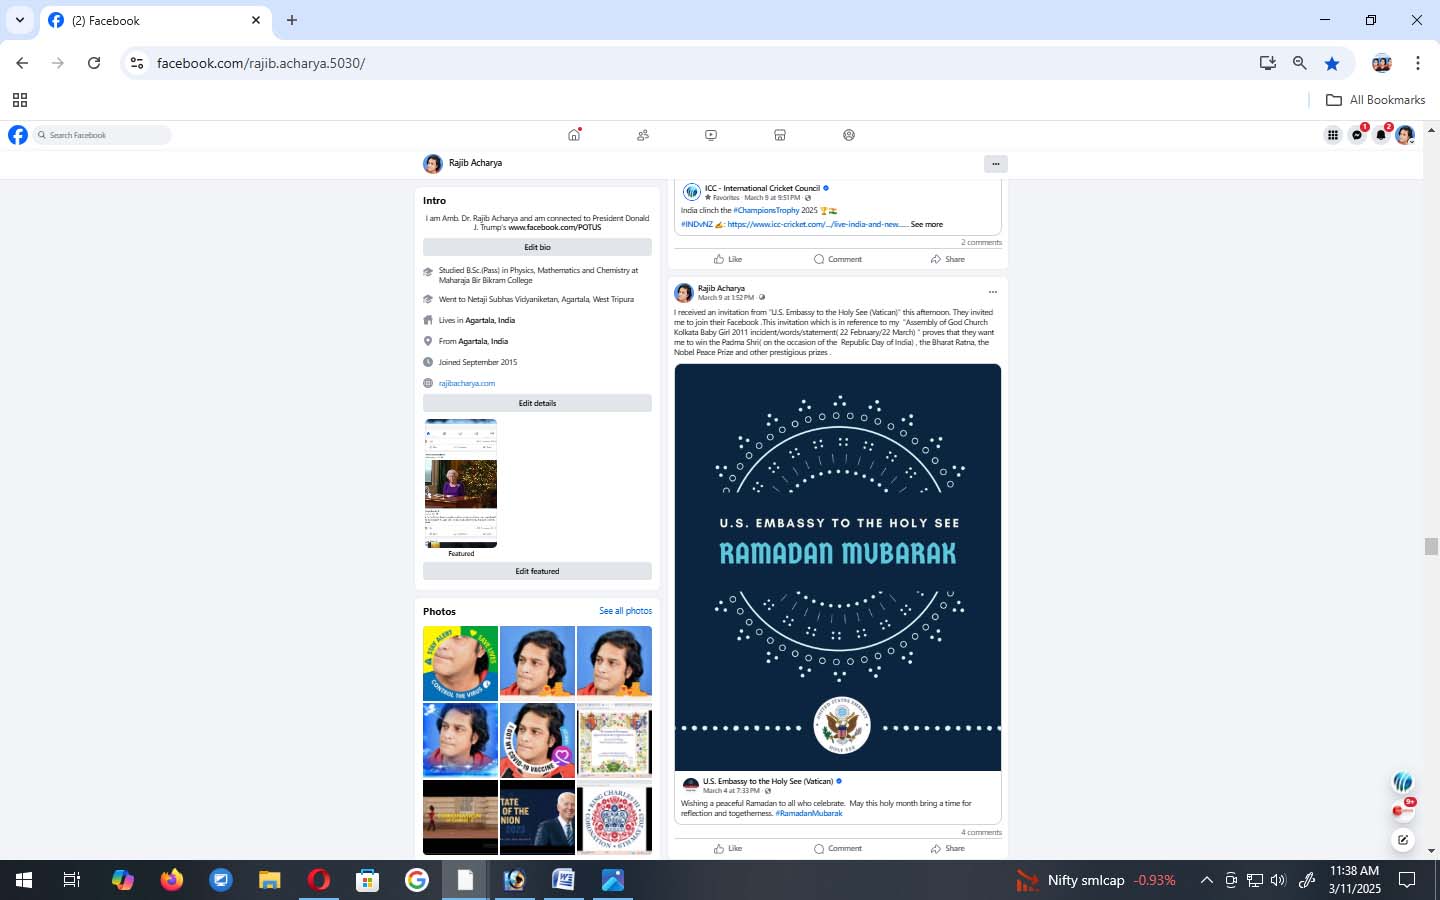Select the (2) Facebook tab
Screen dimensions: 1440x900
pos(155,20)
